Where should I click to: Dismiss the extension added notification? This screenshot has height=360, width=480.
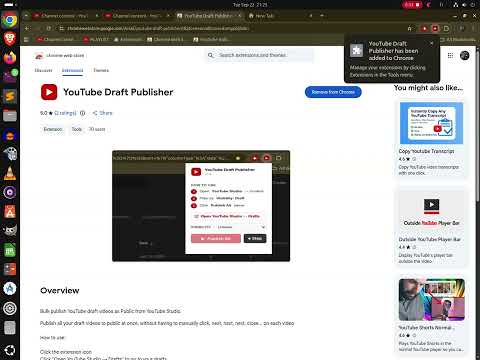(x=432, y=43)
